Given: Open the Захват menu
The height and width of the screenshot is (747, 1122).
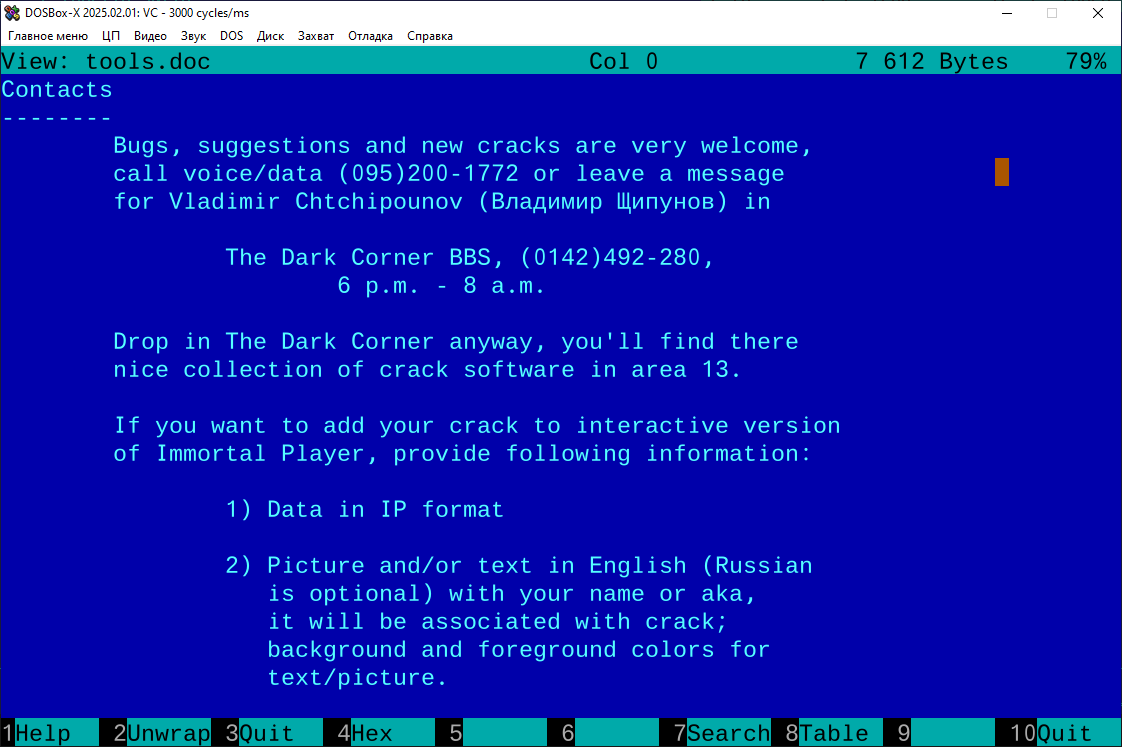Looking at the screenshot, I should tap(316, 36).
